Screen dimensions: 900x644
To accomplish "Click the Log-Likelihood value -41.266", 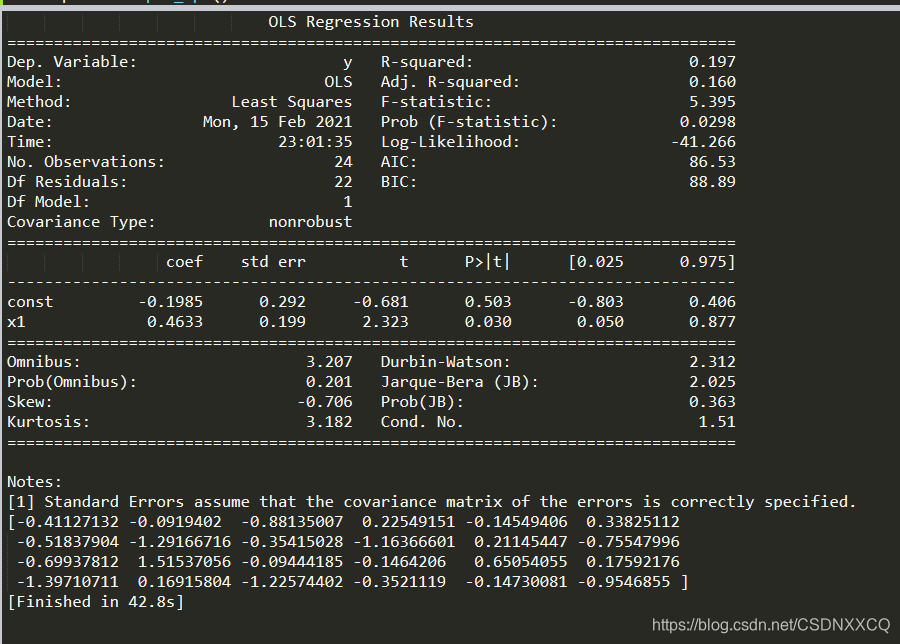I will coord(703,142).
